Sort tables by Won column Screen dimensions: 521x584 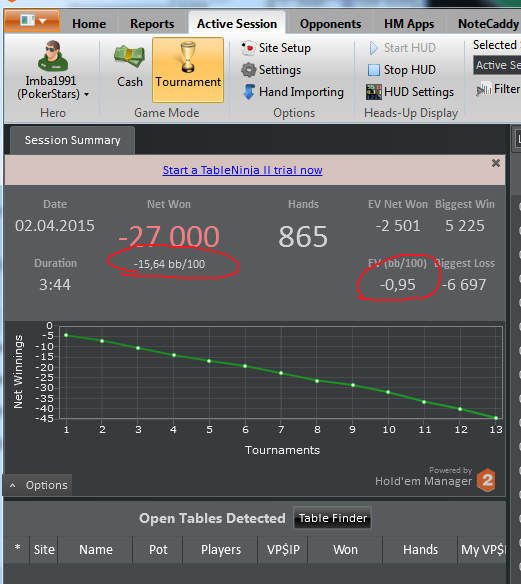(345, 550)
